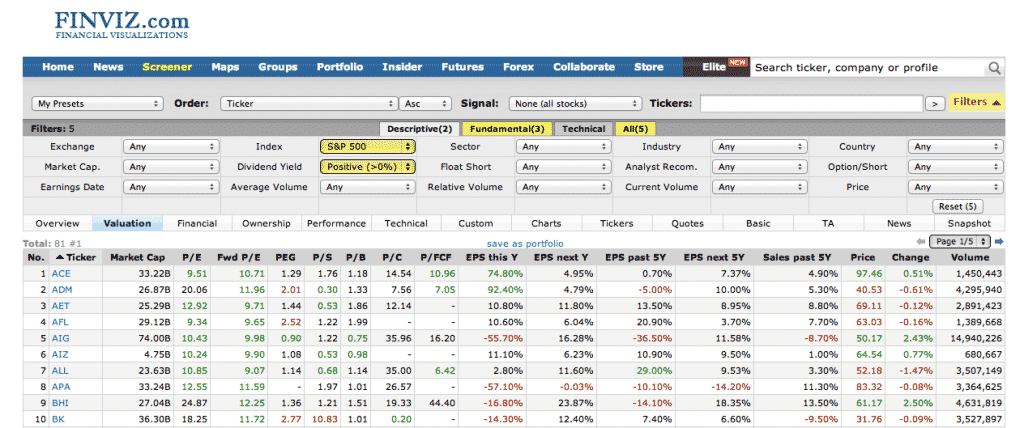Open the Float Short filter dropdown
The width and height of the screenshot is (1024, 428).
pos(564,167)
